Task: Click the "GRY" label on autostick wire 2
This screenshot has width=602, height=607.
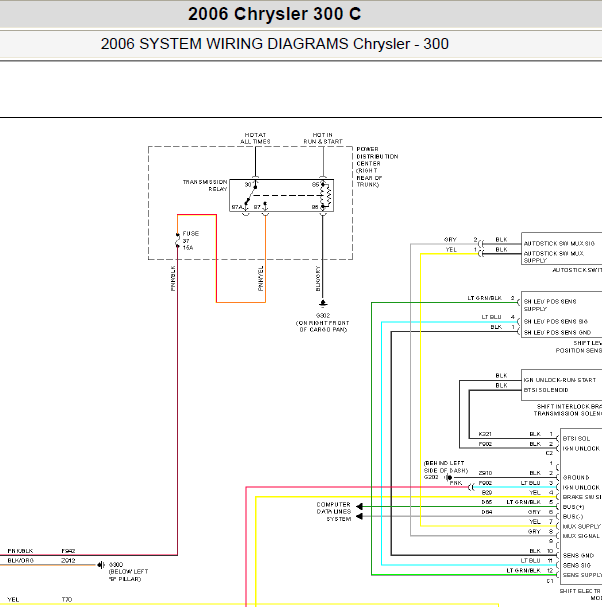Action: [450, 240]
